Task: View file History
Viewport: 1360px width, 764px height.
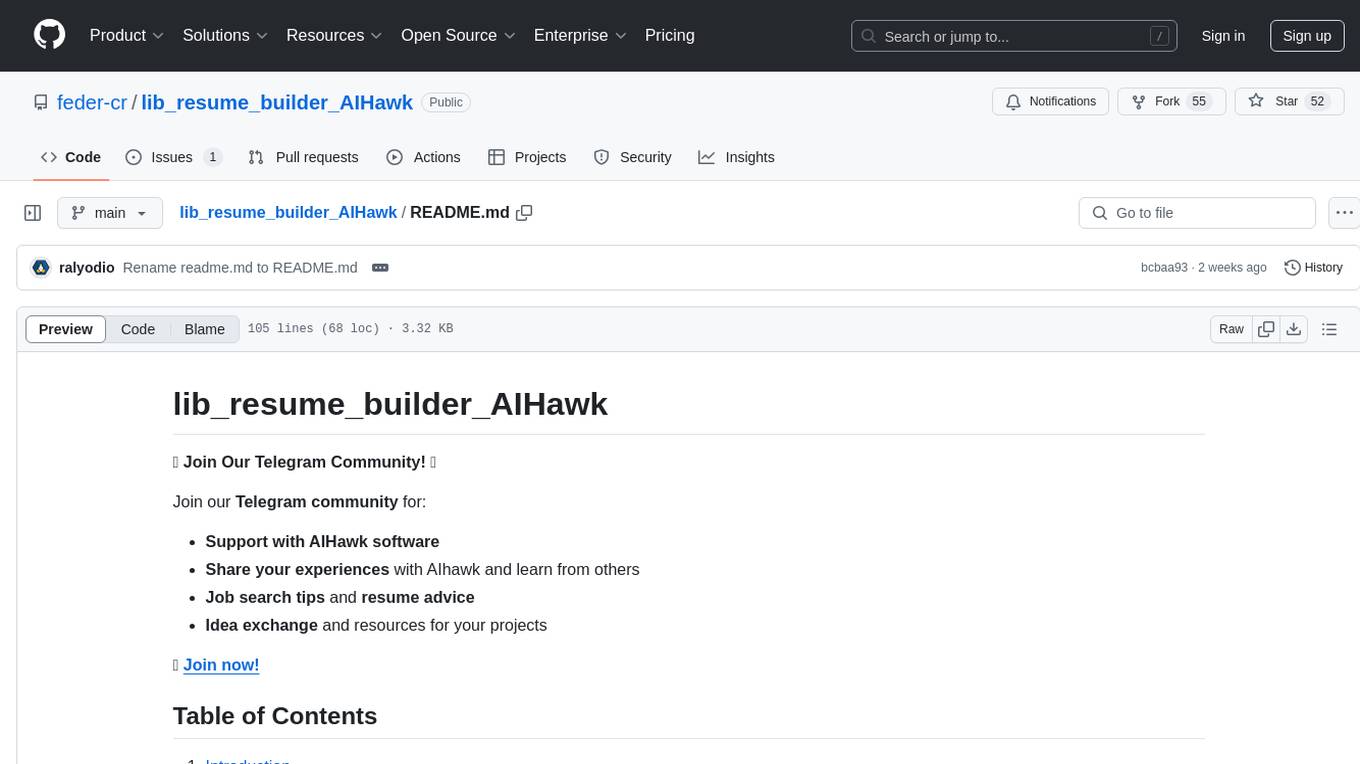Action: [x=1313, y=268]
